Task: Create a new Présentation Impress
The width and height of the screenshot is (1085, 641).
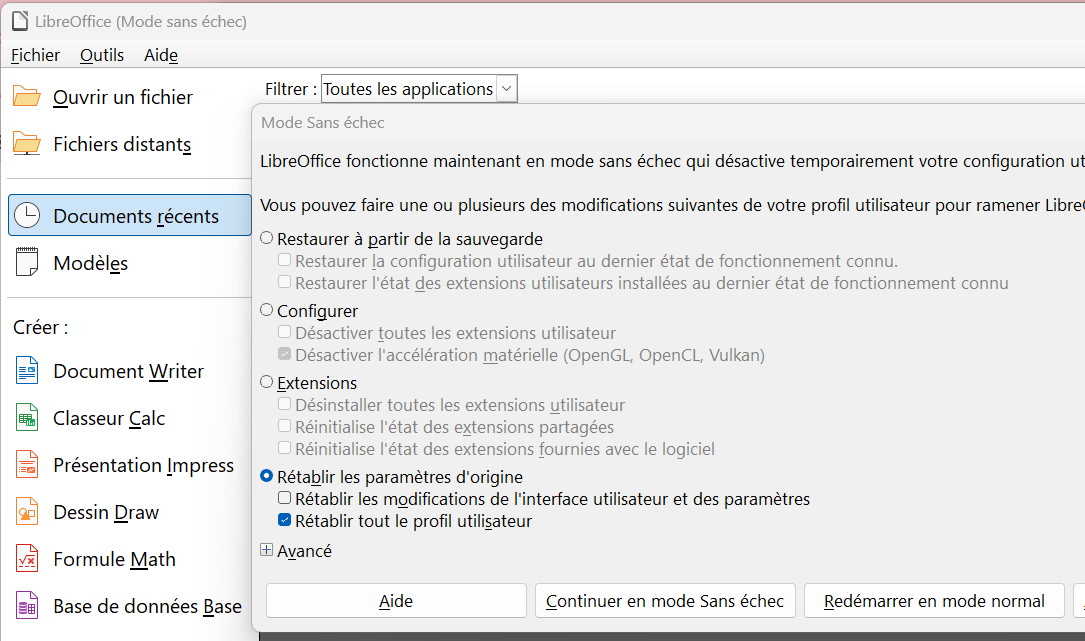Action: (143, 465)
